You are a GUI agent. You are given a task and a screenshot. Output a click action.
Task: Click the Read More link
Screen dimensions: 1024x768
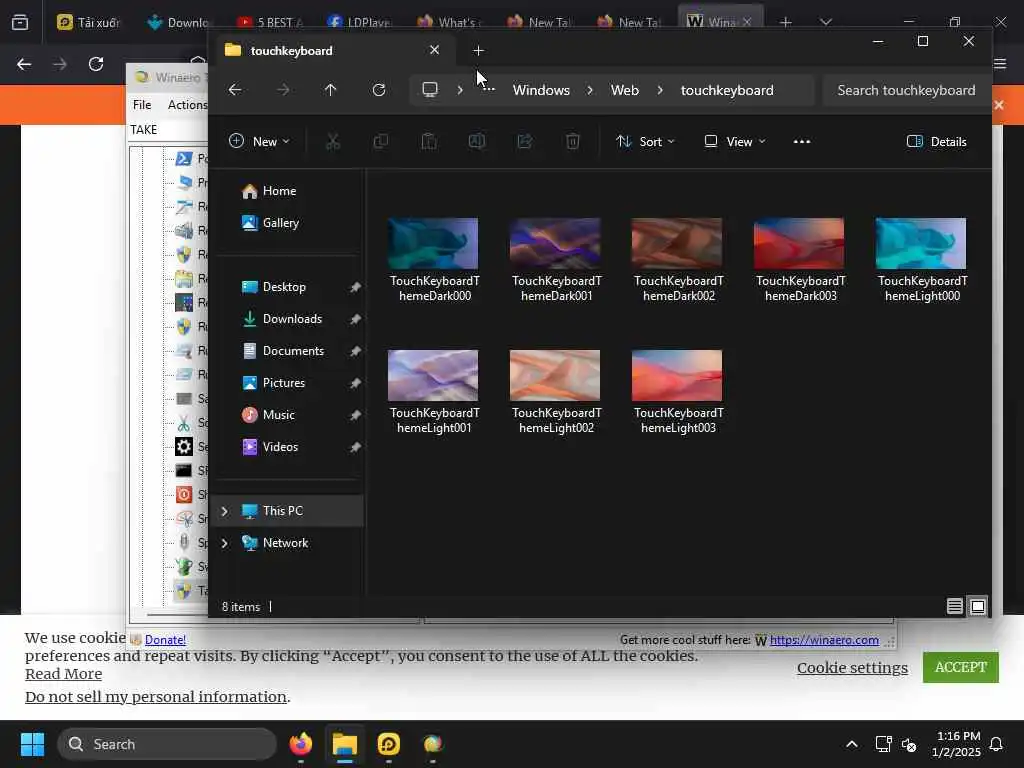[x=63, y=674]
